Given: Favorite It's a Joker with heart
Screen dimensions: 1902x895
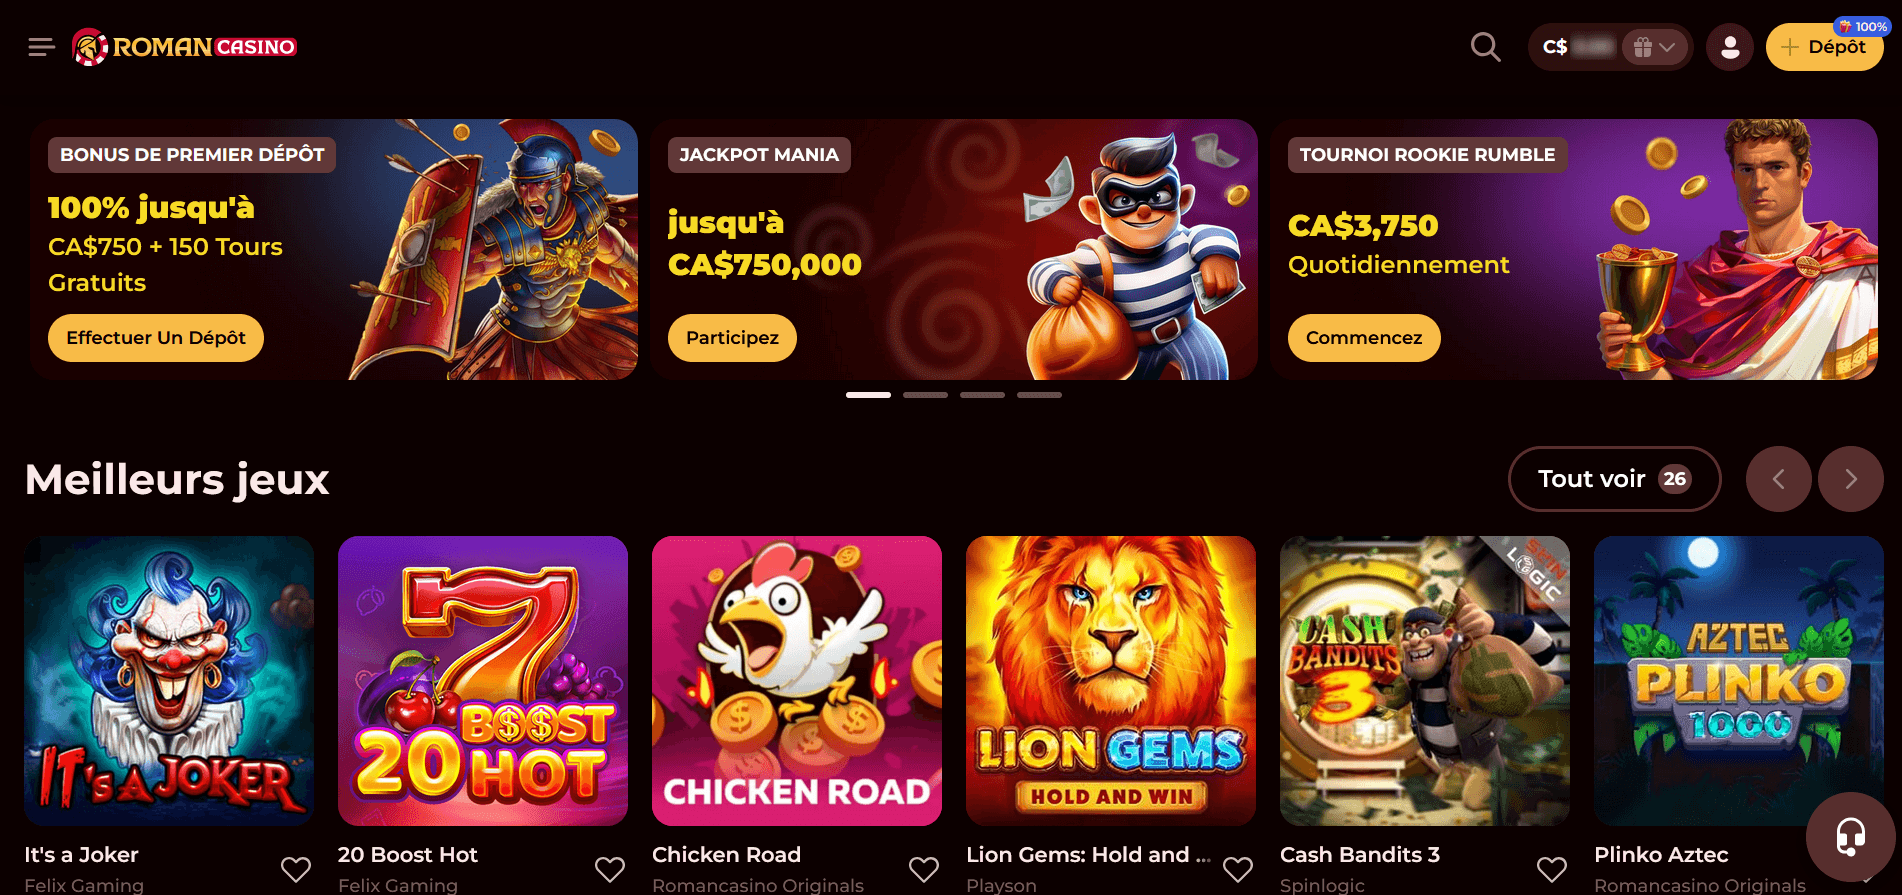Looking at the screenshot, I should (296, 869).
